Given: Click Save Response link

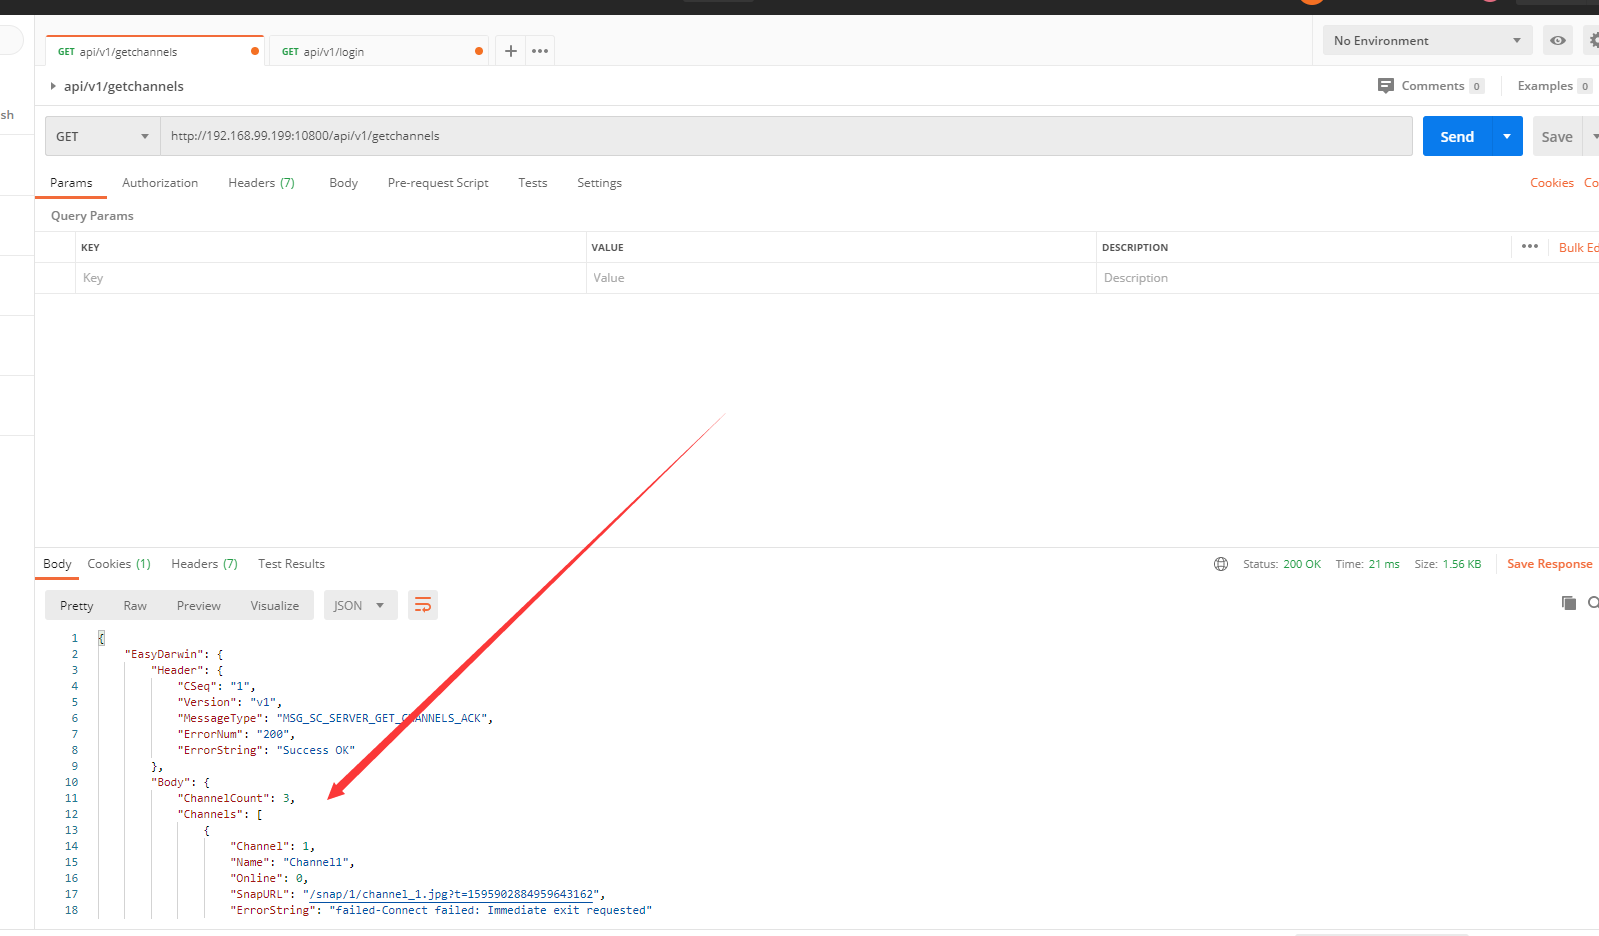Looking at the screenshot, I should click(x=1549, y=564).
